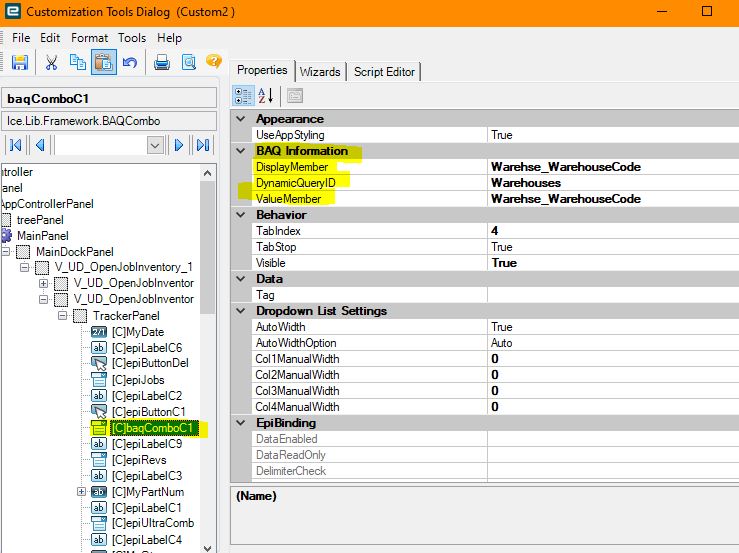
Task: Click the [C]baqComboC1 combo icon
Action: point(99,428)
